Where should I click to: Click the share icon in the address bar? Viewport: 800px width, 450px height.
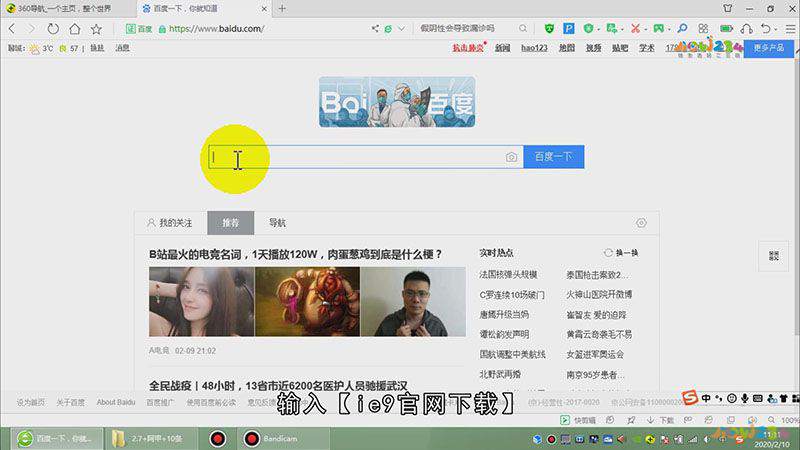tap(375, 29)
